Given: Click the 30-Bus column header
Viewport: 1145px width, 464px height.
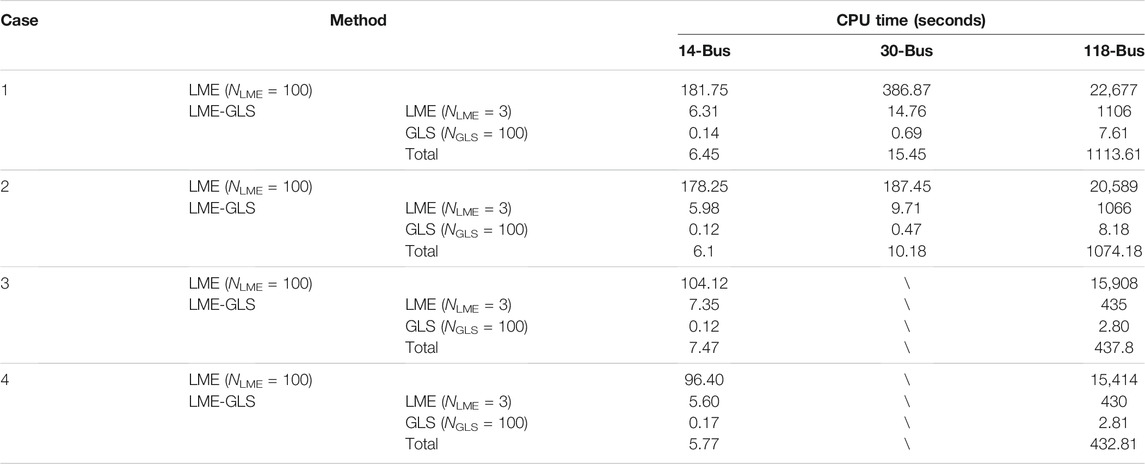Looking at the screenshot, I should (x=907, y=53).
